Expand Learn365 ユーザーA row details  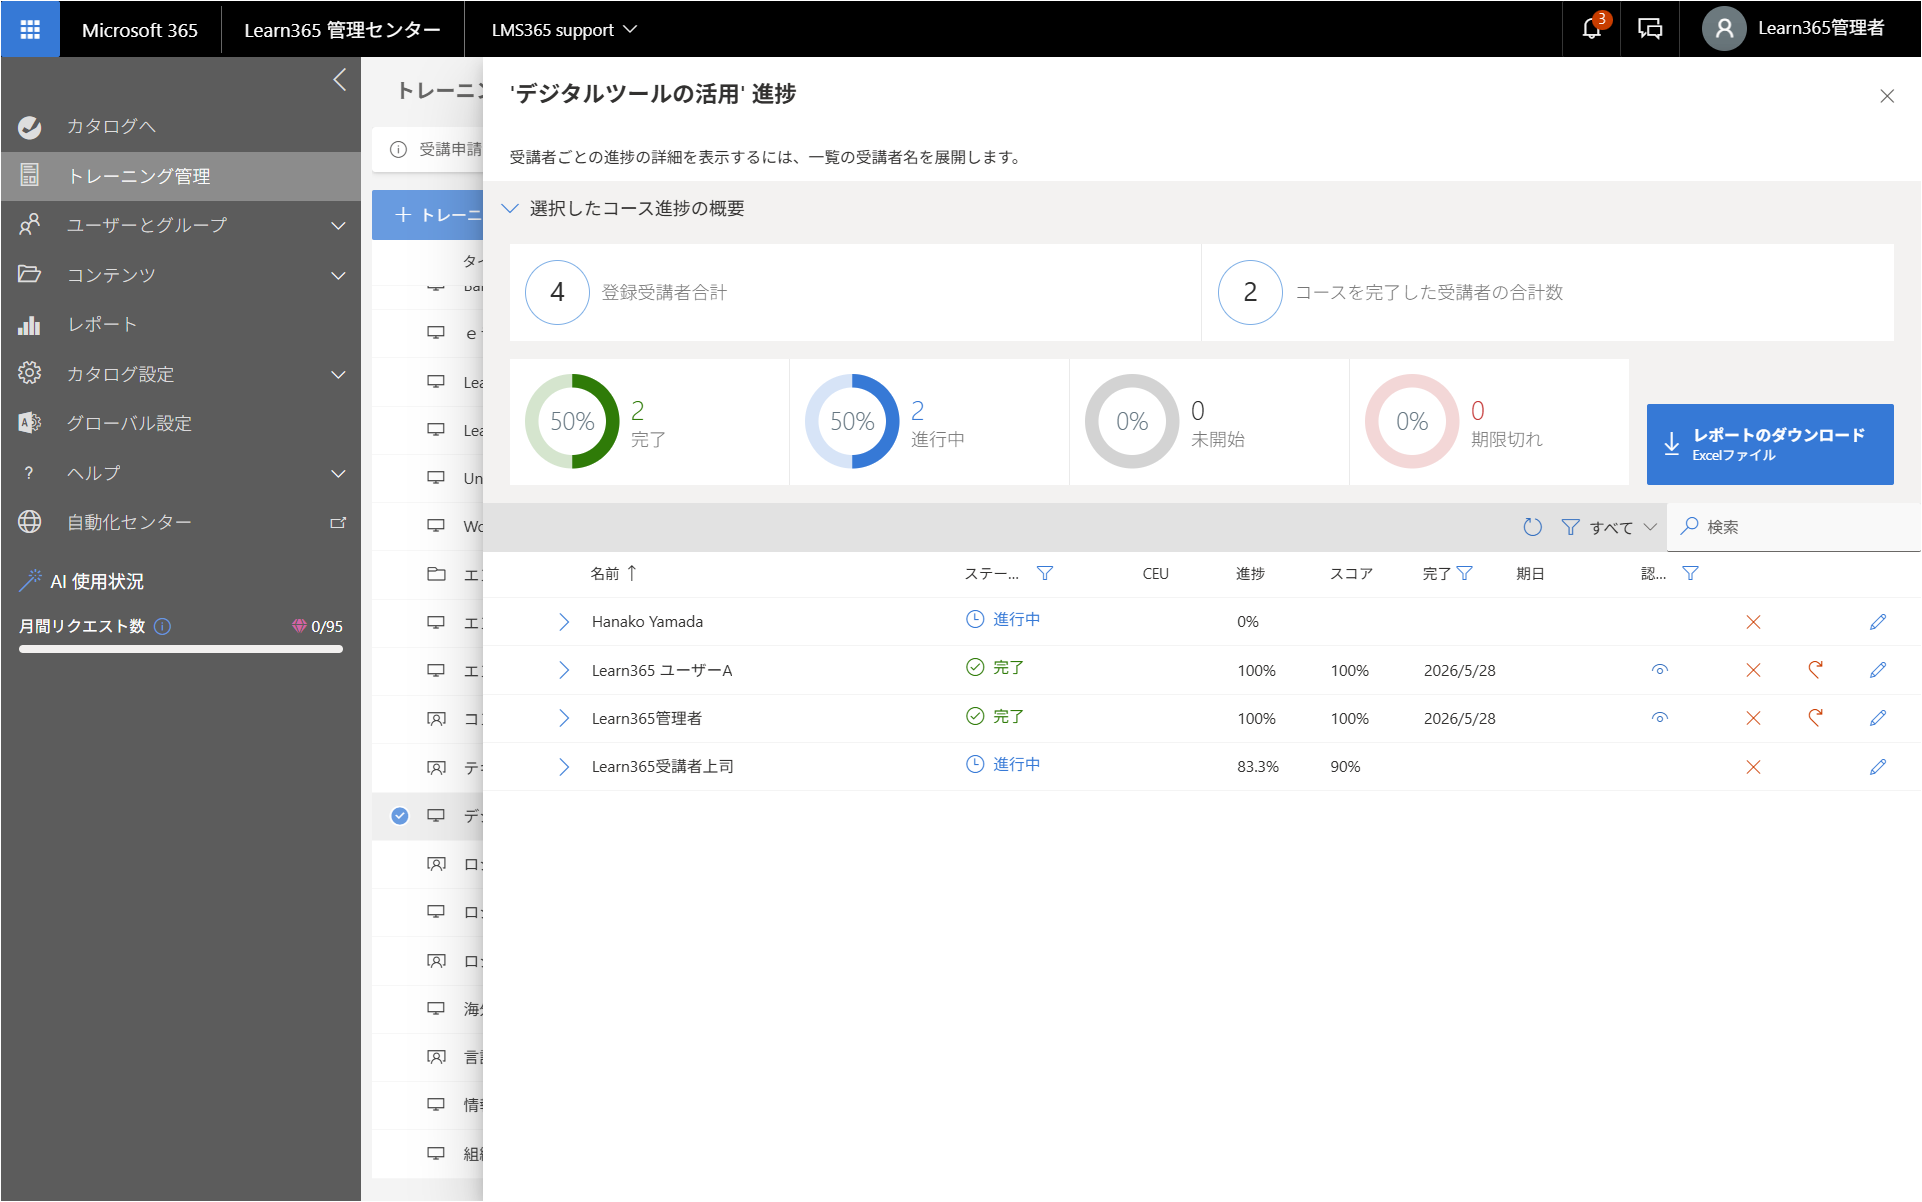click(x=564, y=670)
